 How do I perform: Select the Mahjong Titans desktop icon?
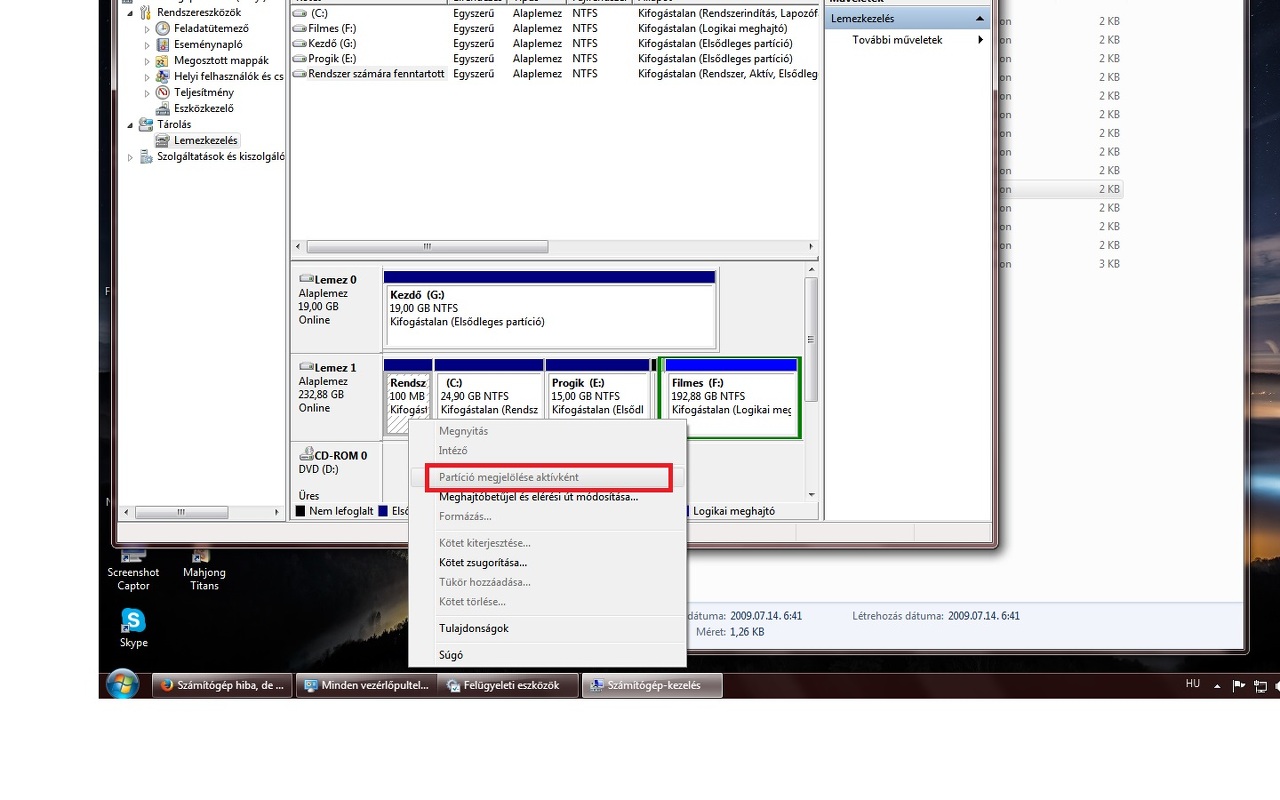pyautogui.click(x=204, y=569)
